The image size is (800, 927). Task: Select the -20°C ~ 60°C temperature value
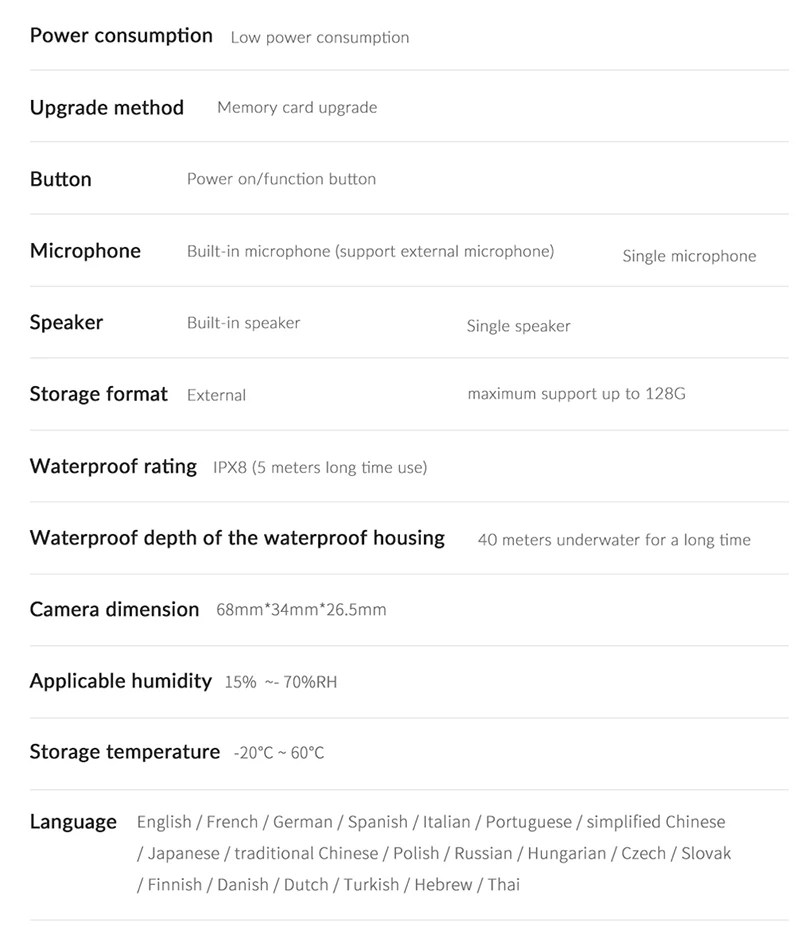coord(278,753)
